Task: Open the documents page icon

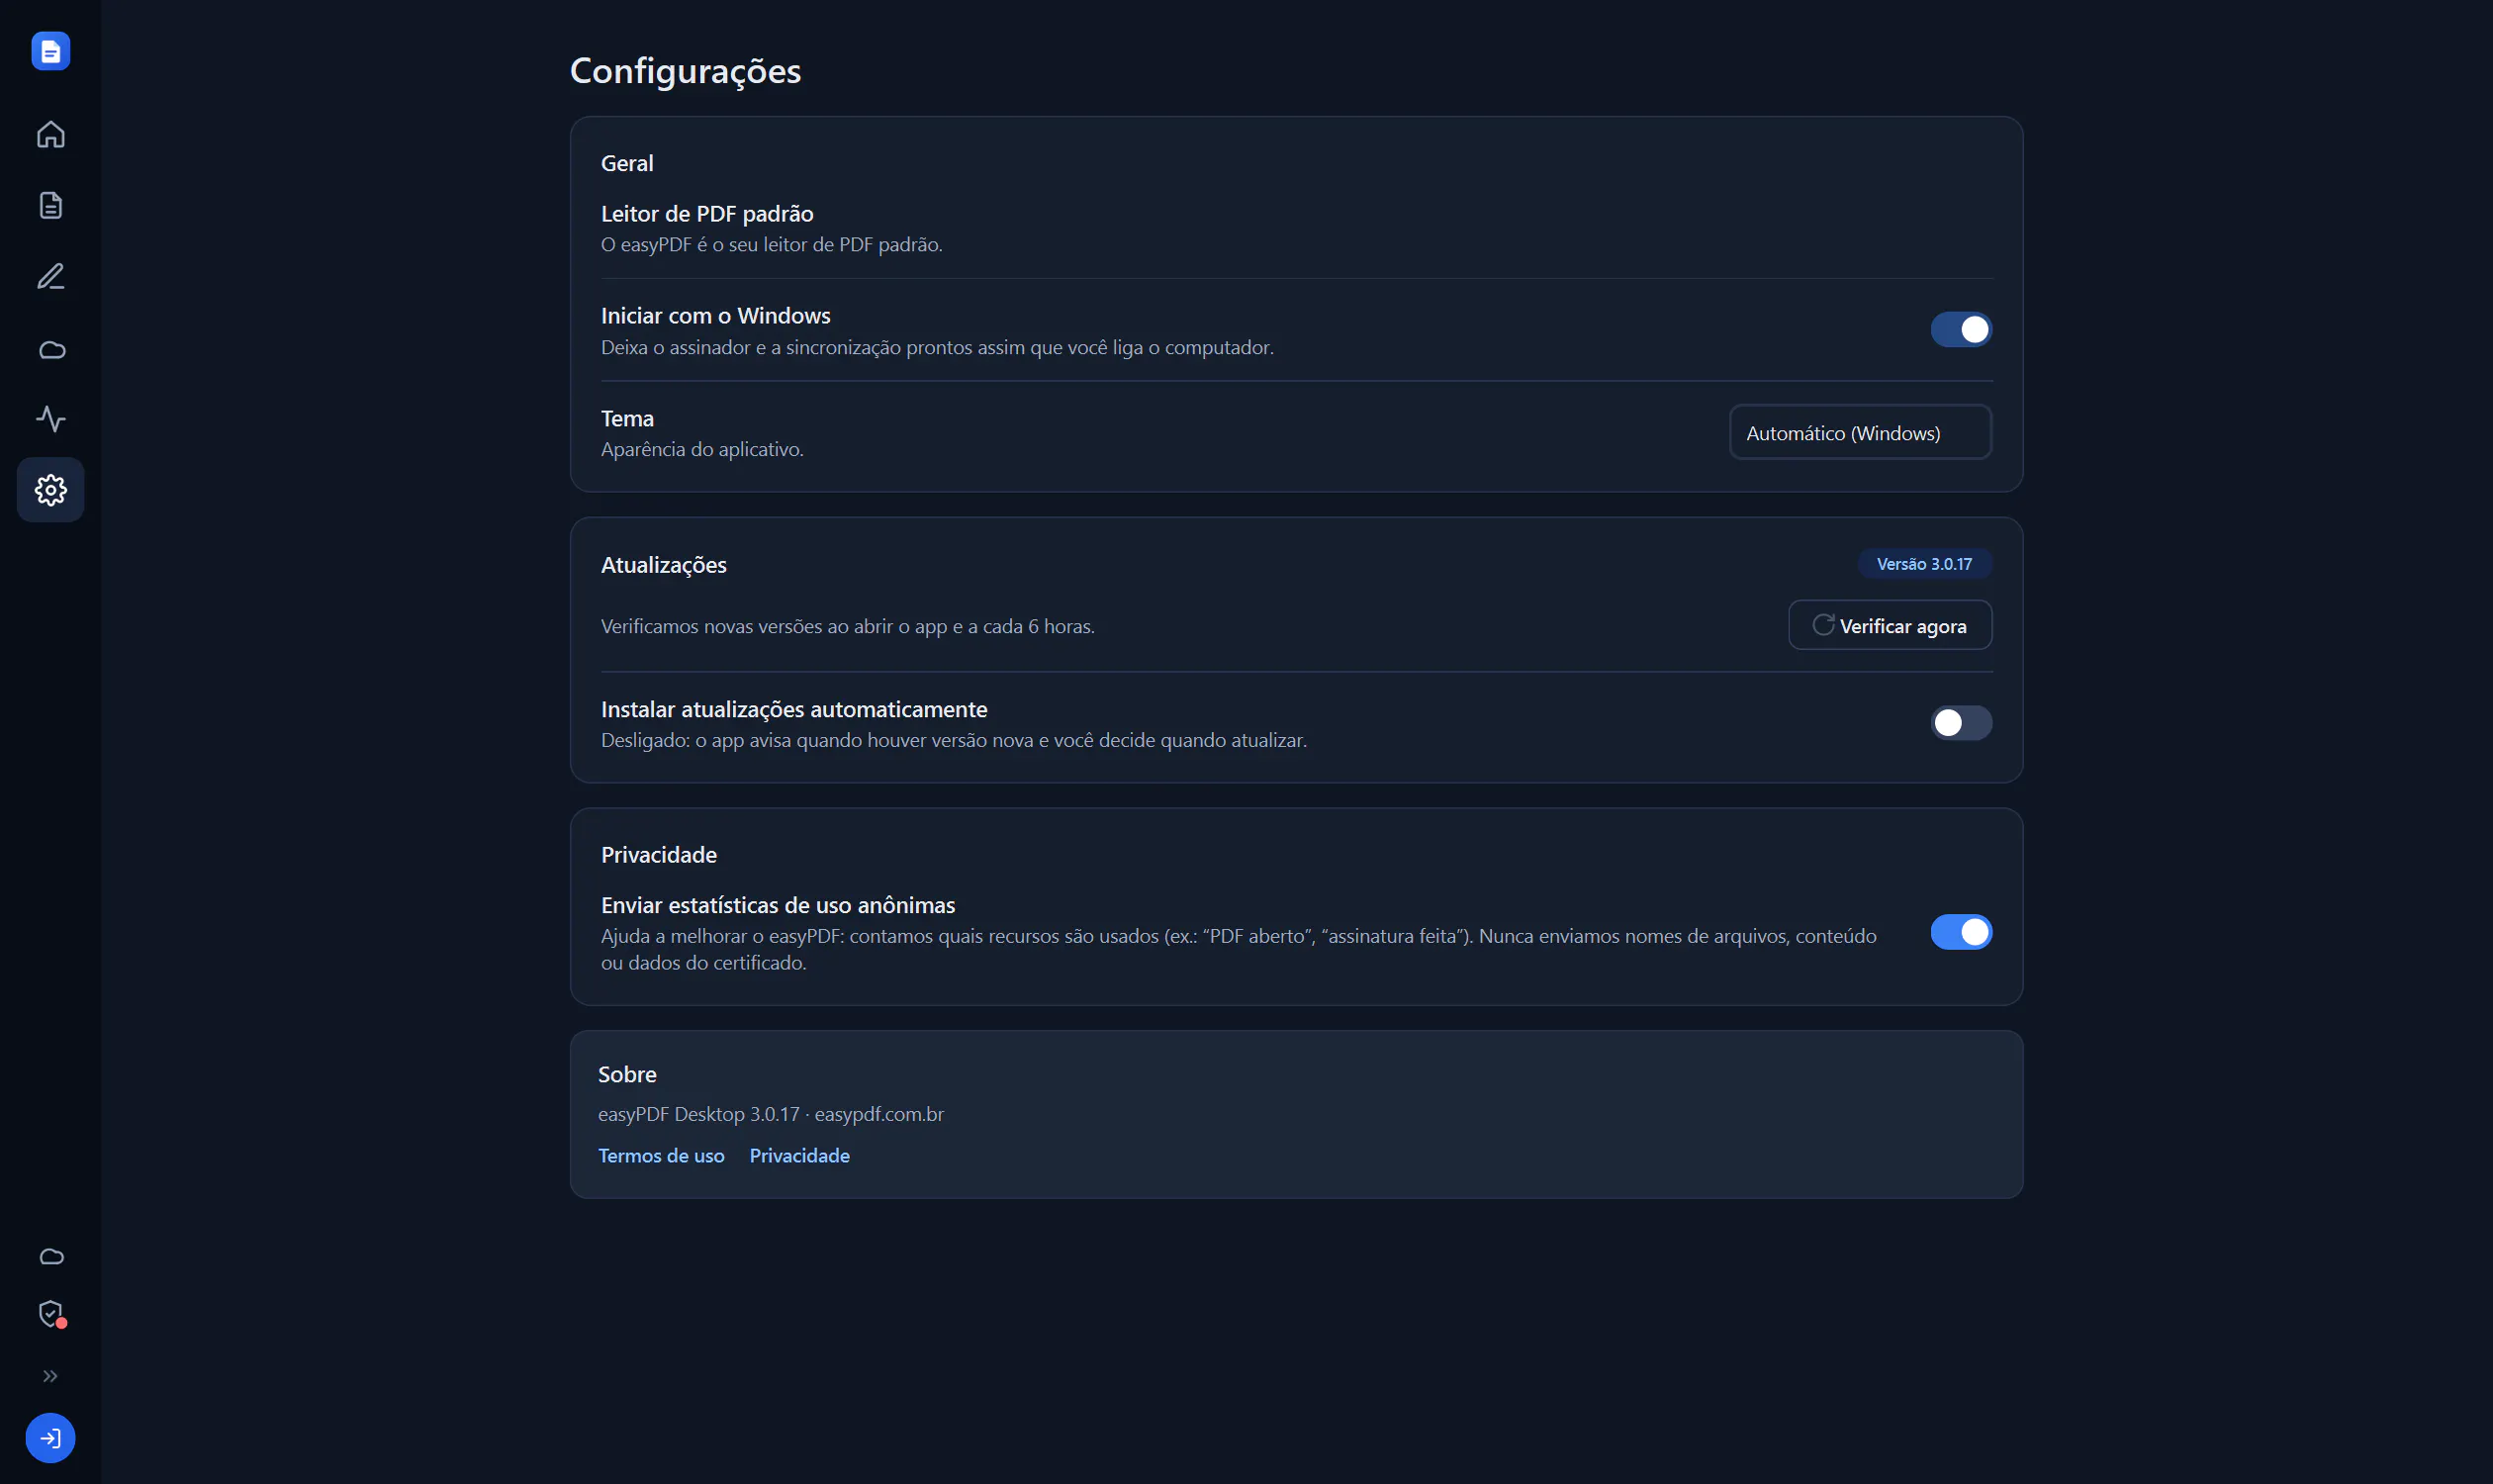Action: [50, 205]
